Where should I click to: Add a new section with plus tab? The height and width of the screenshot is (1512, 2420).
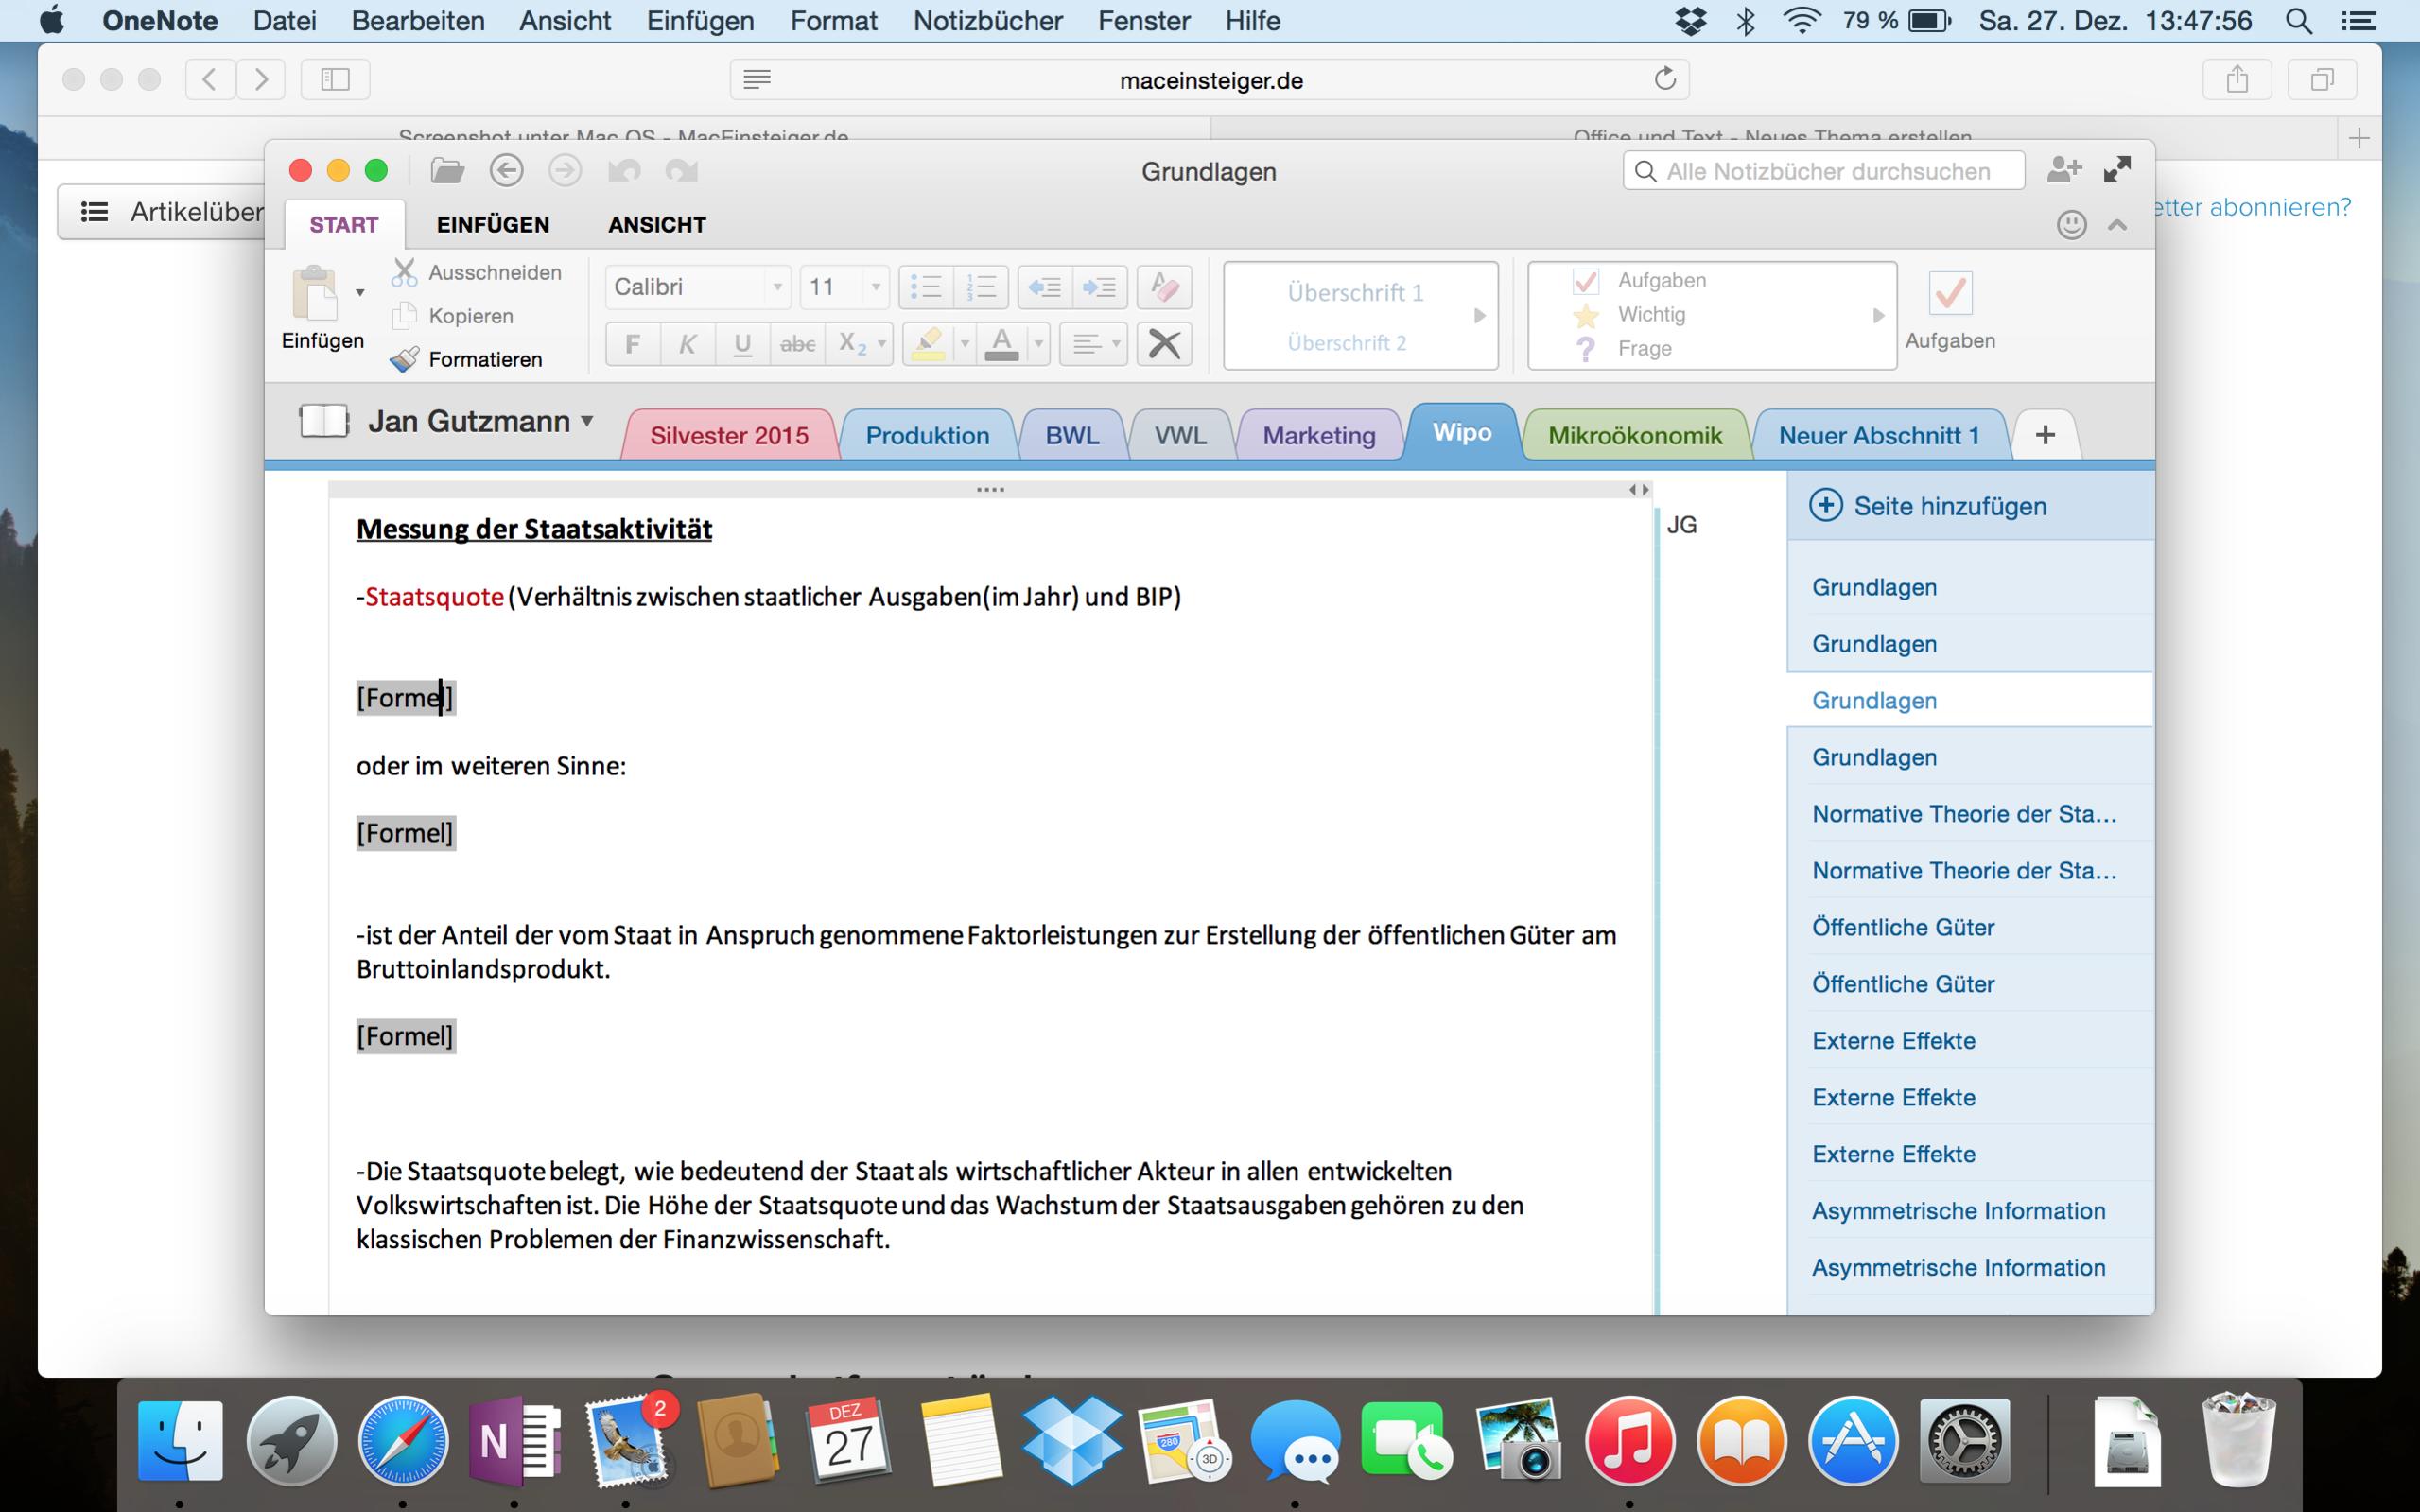click(2046, 435)
